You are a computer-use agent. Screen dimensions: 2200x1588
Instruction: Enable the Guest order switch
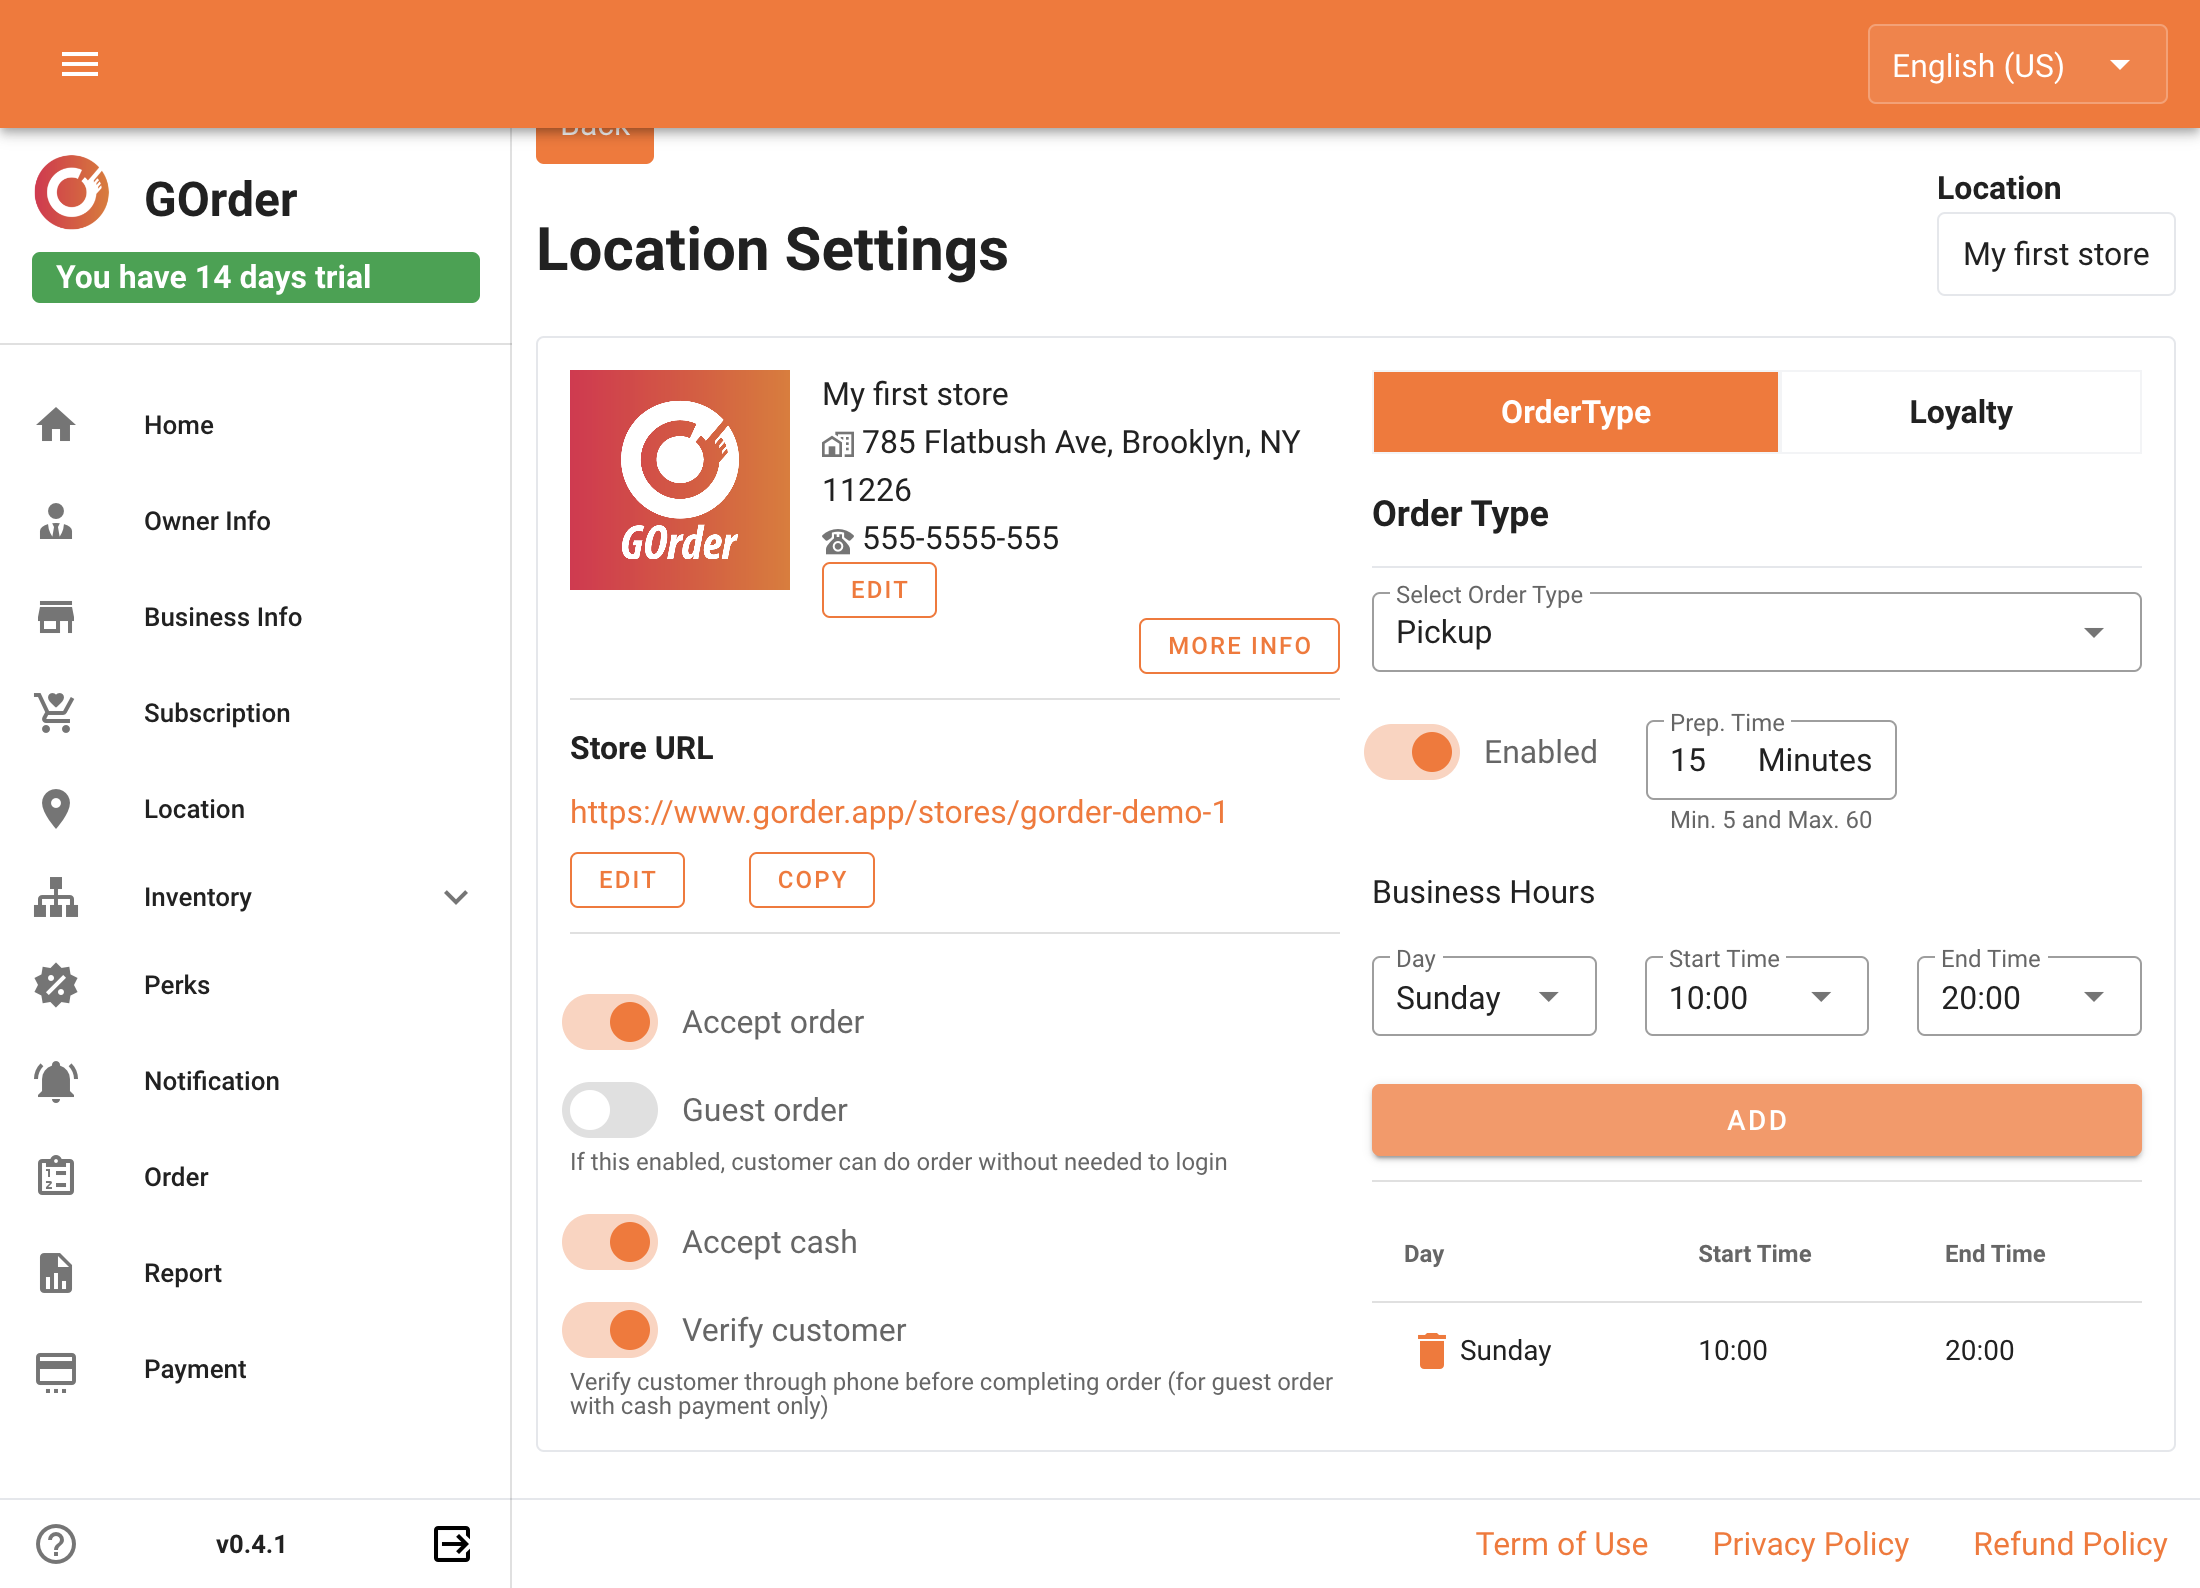(x=610, y=1110)
